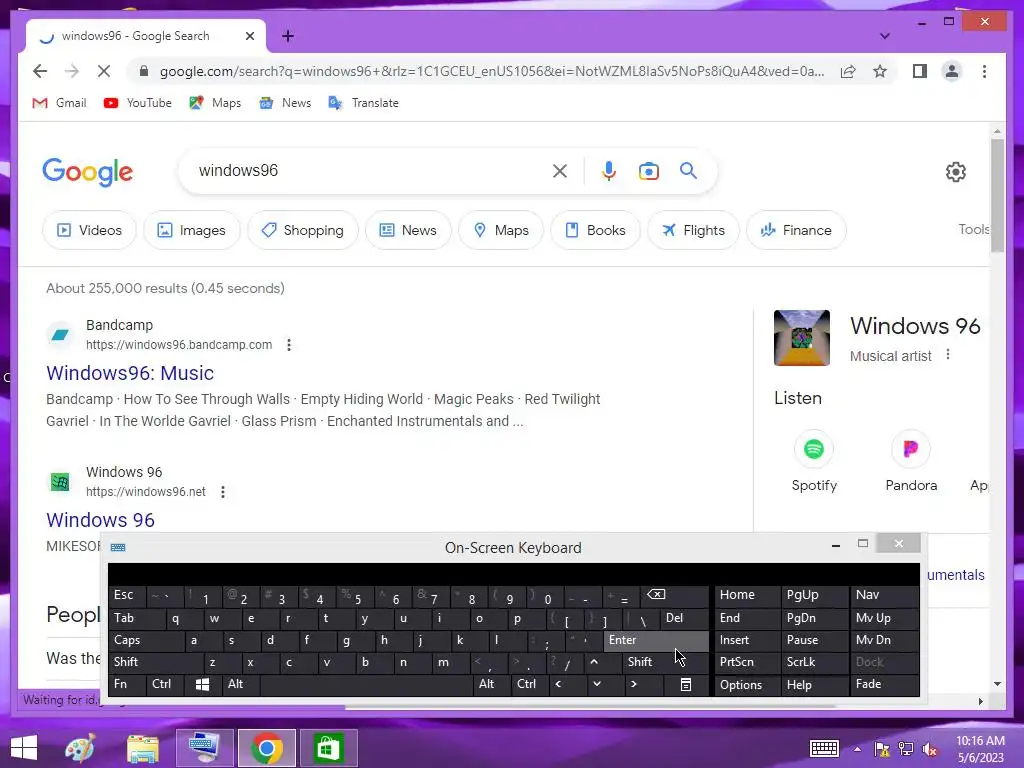Close the windows96 Google Search tab
This screenshot has height=768, width=1024.
249,36
